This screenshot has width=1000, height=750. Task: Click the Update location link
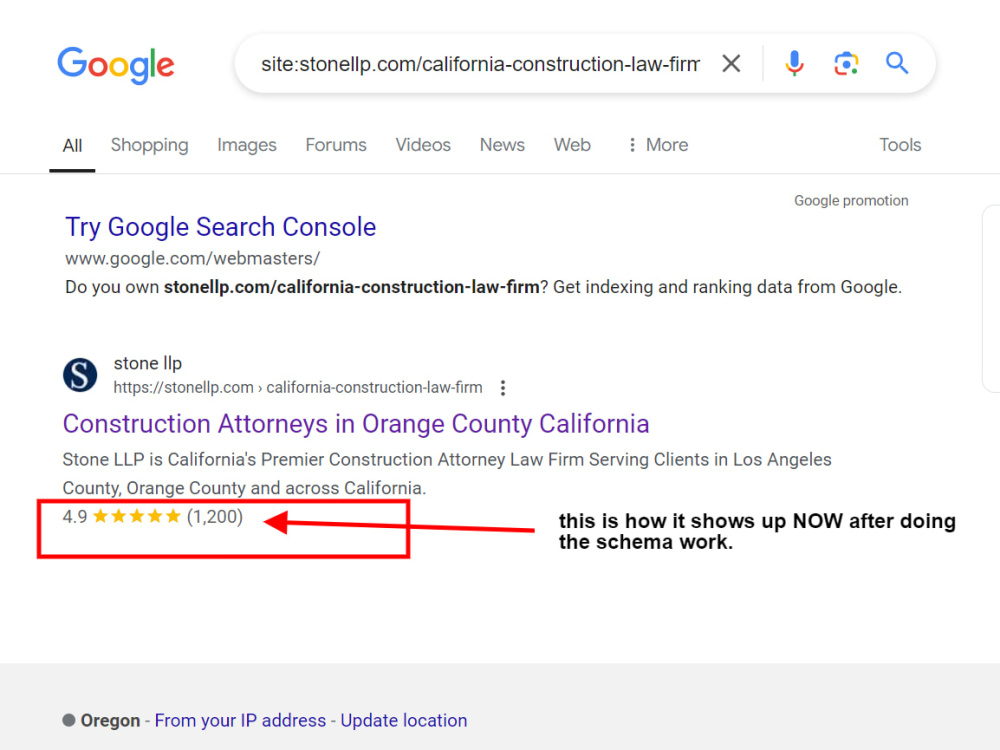(404, 721)
